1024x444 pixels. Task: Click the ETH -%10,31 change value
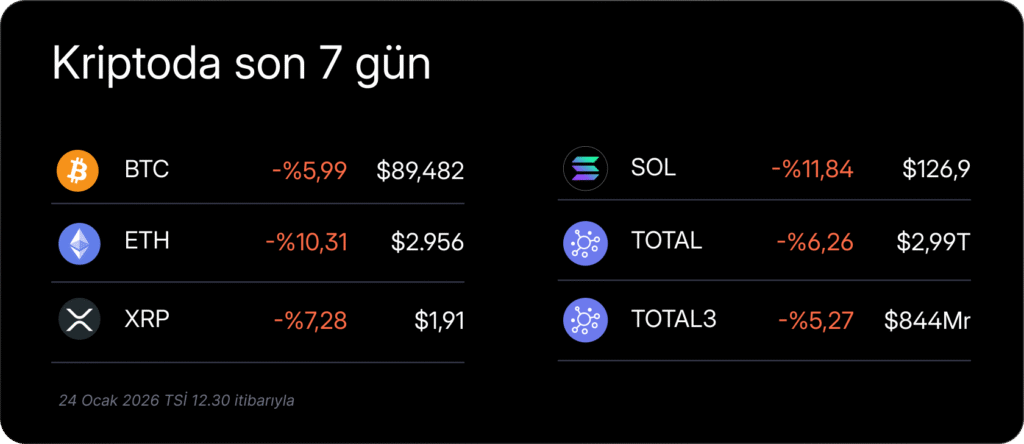[306, 241]
